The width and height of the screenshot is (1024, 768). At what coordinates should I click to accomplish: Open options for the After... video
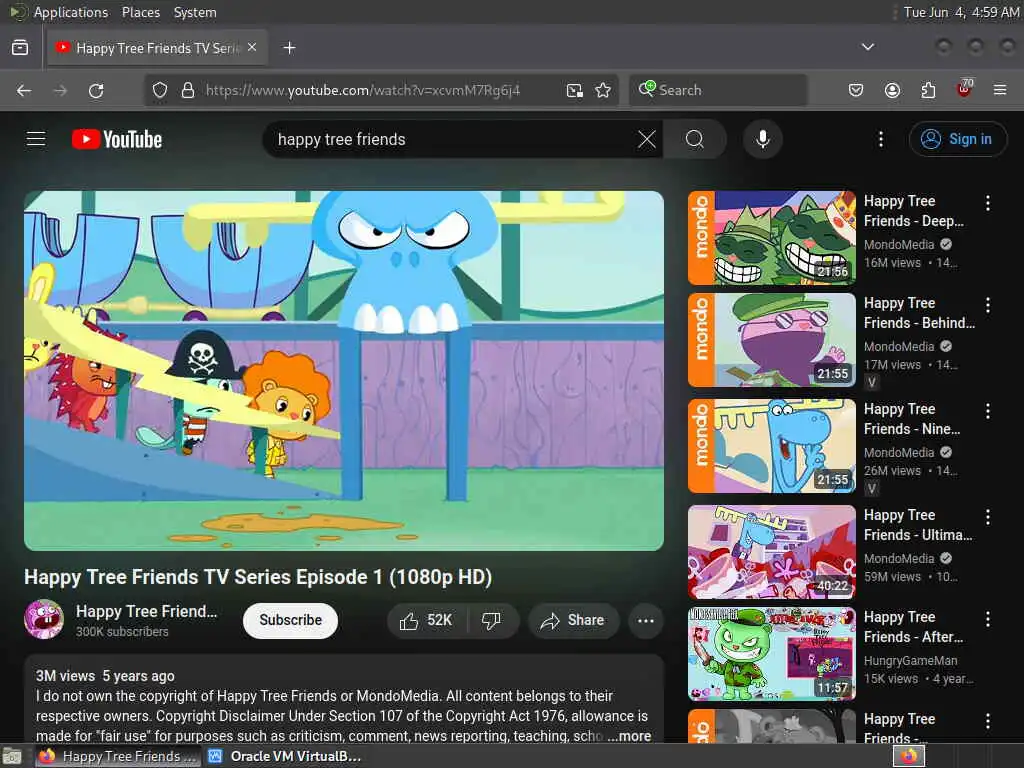[x=987, y=619]
